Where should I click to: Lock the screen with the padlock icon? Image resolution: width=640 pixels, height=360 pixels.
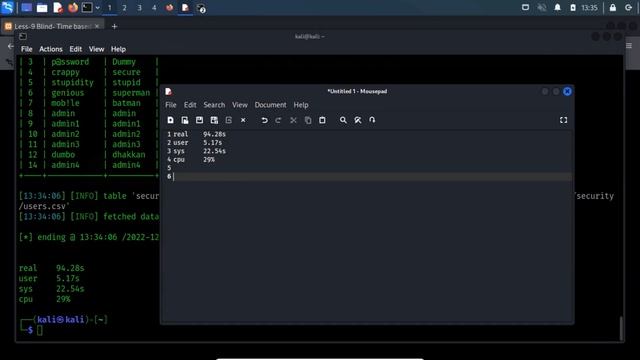click(613, 8)
